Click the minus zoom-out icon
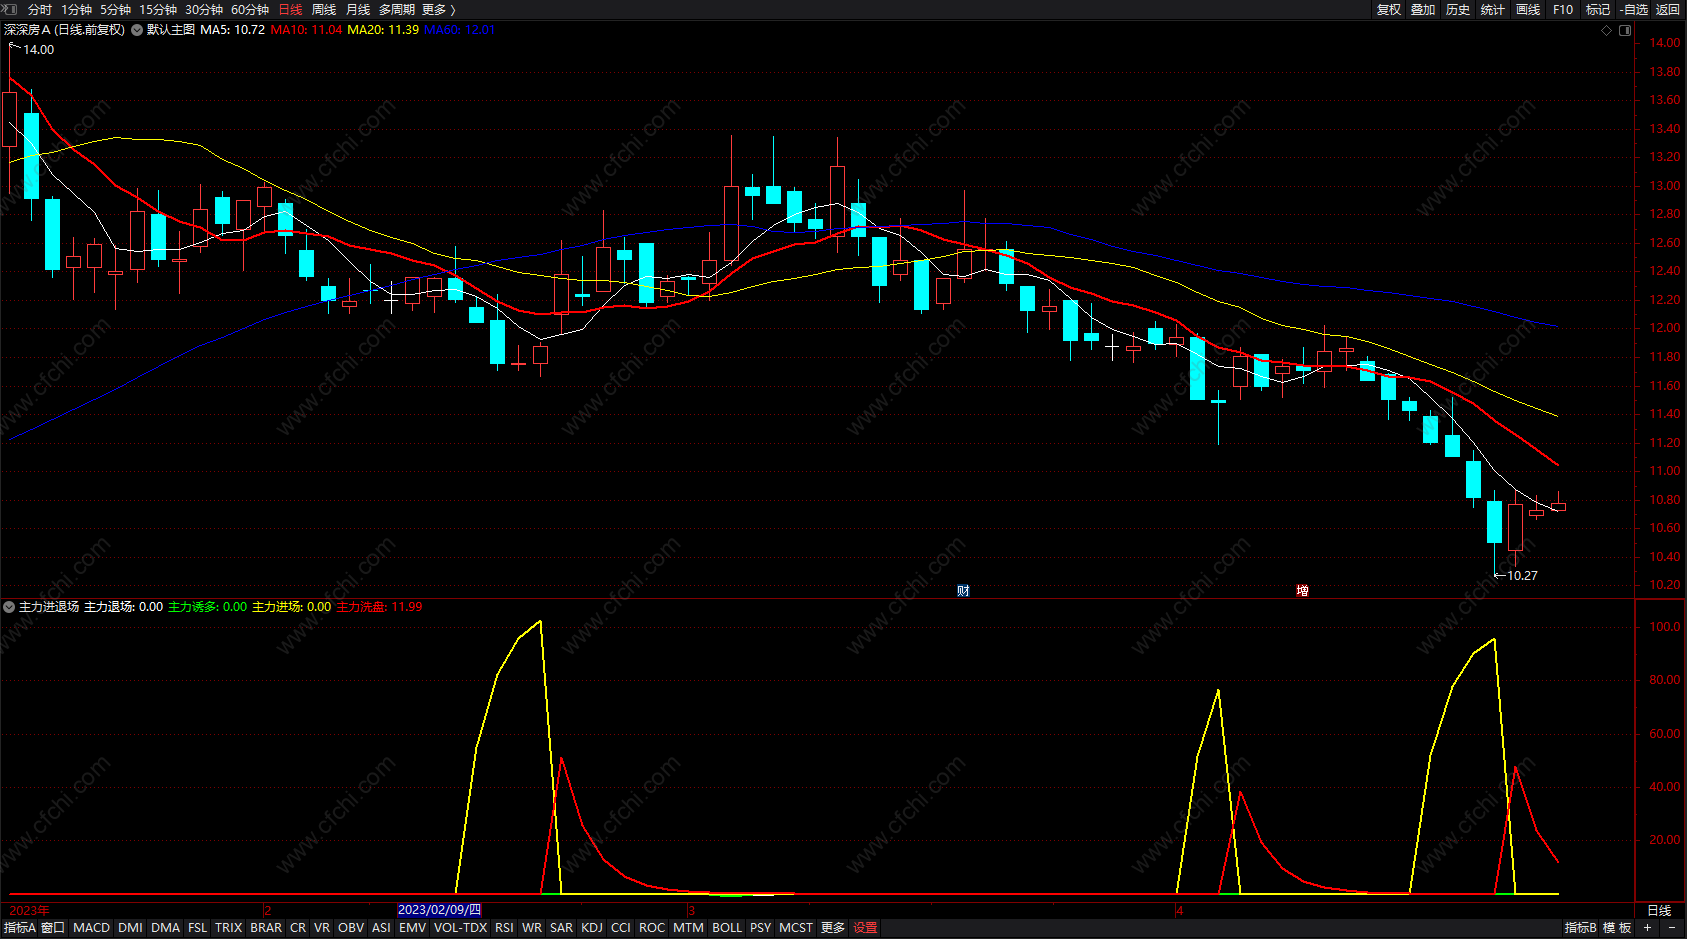 (1671, 928)
